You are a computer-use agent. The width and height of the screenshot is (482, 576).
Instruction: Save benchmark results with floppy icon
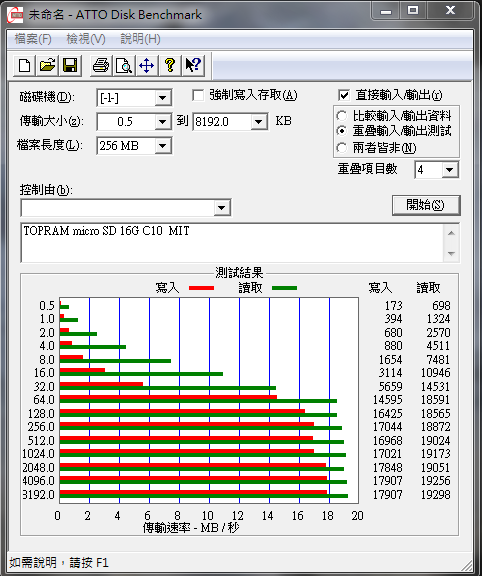point(70,66)
